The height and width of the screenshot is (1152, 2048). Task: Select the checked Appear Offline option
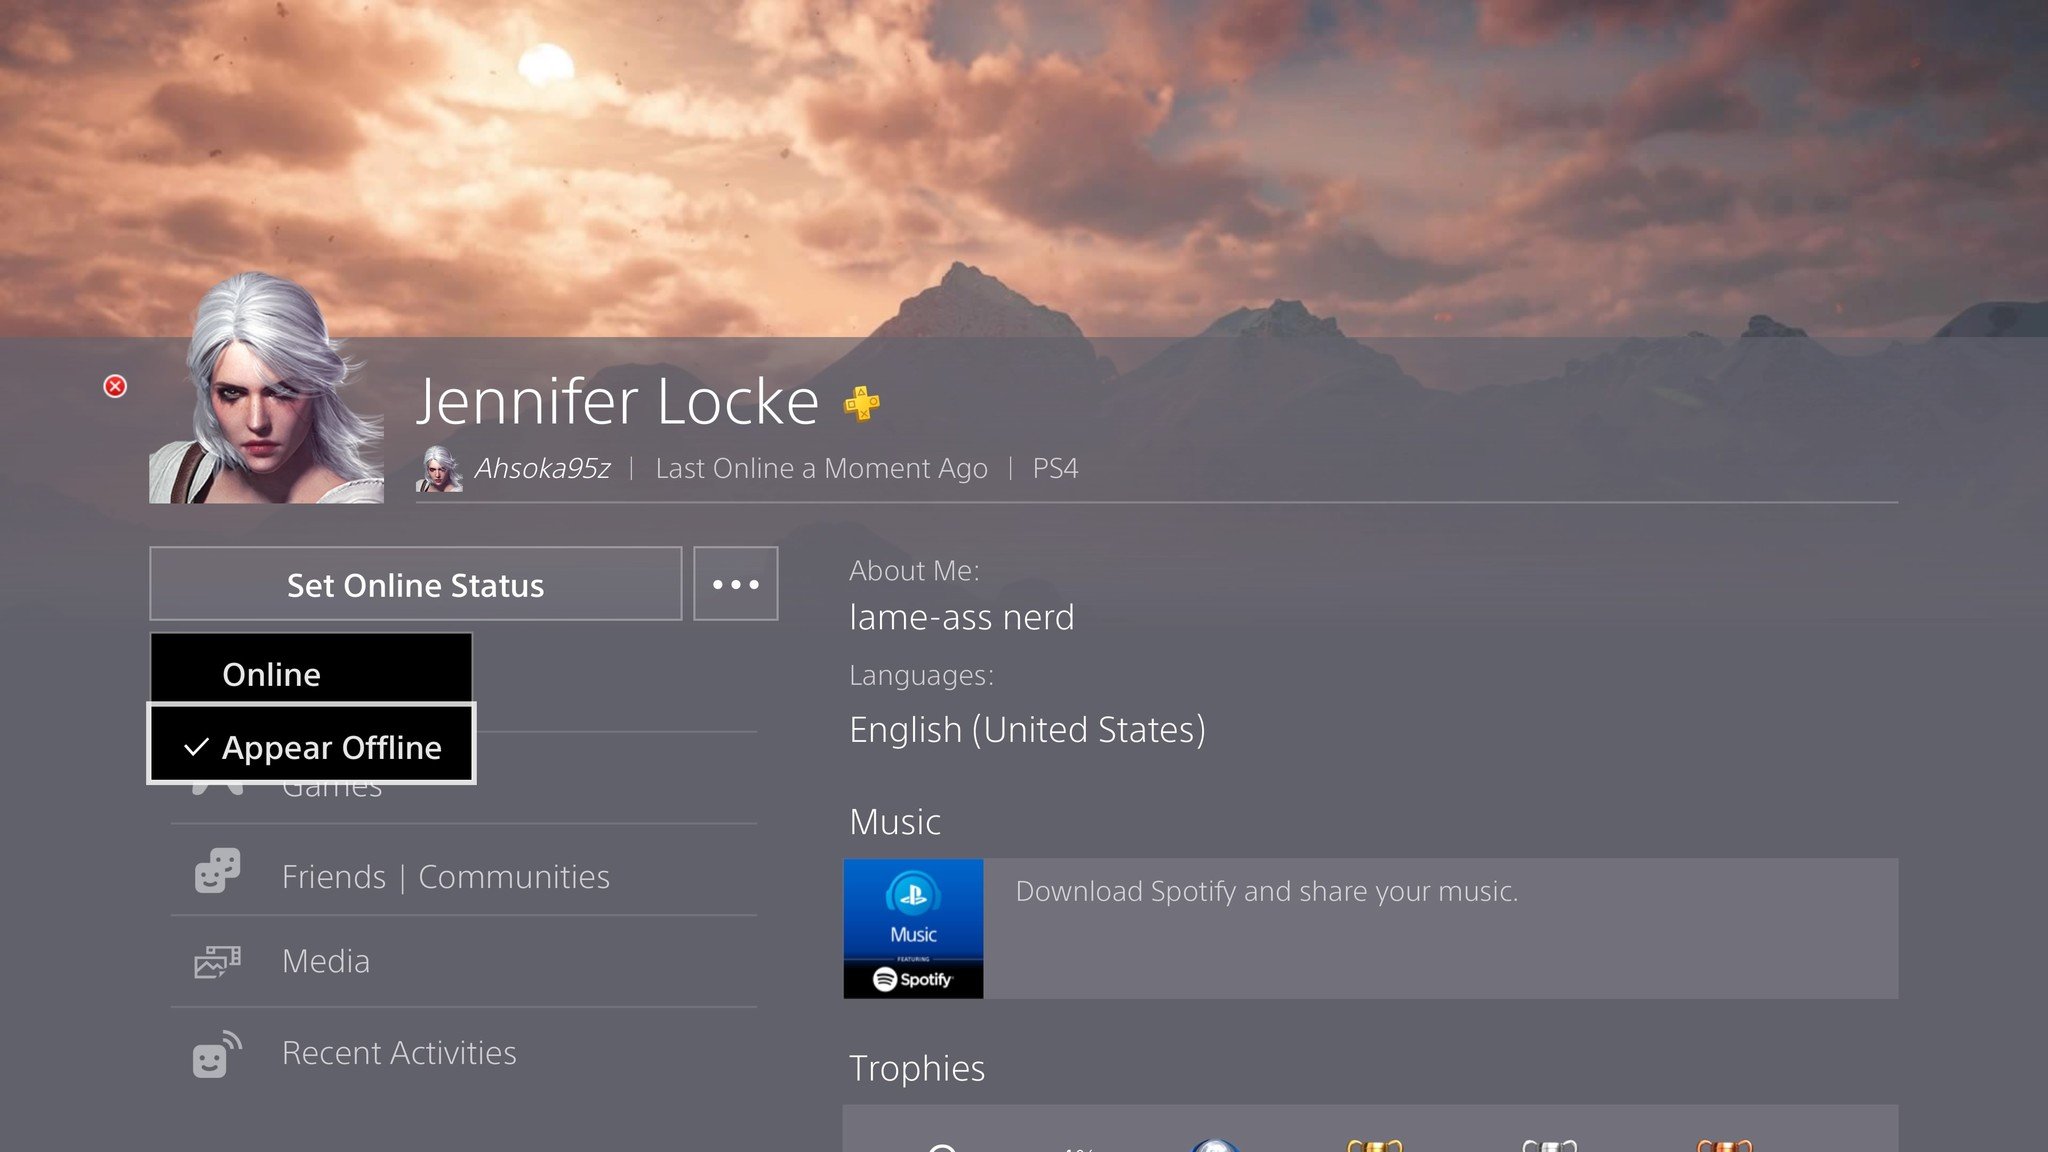point(311,743)
